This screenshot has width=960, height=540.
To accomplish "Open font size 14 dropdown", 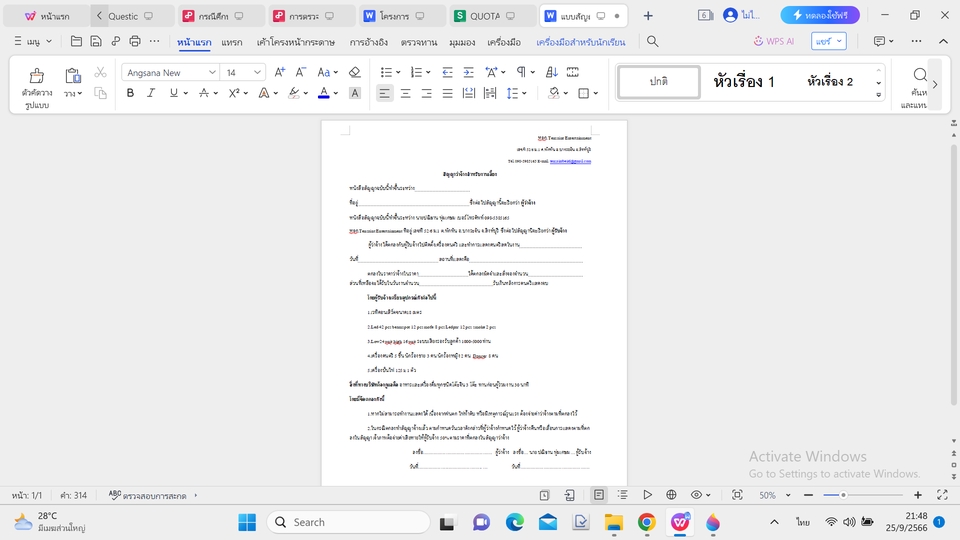I will (257, 72).
